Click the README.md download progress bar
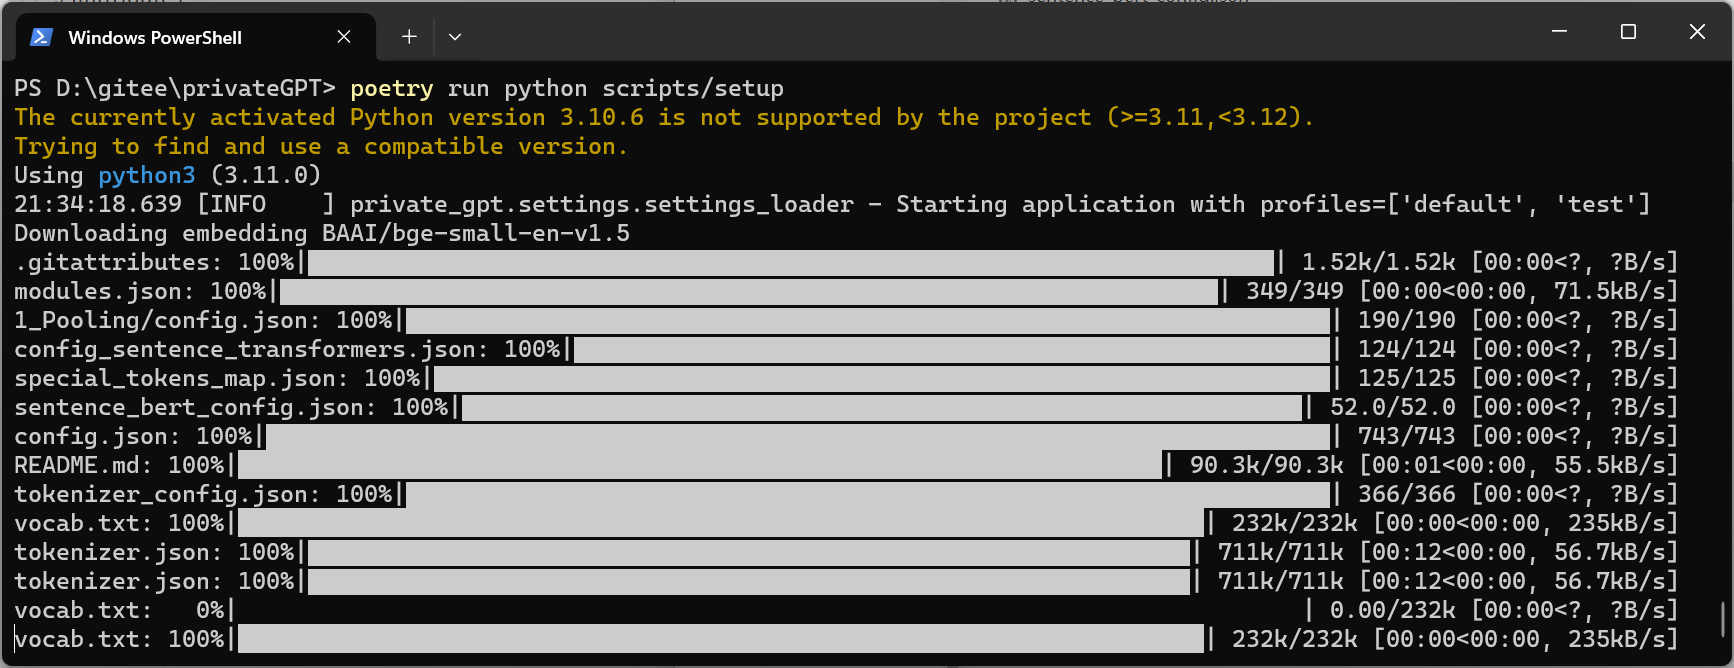Viewport: 1734px width, 668px height. tap(700, 465)
